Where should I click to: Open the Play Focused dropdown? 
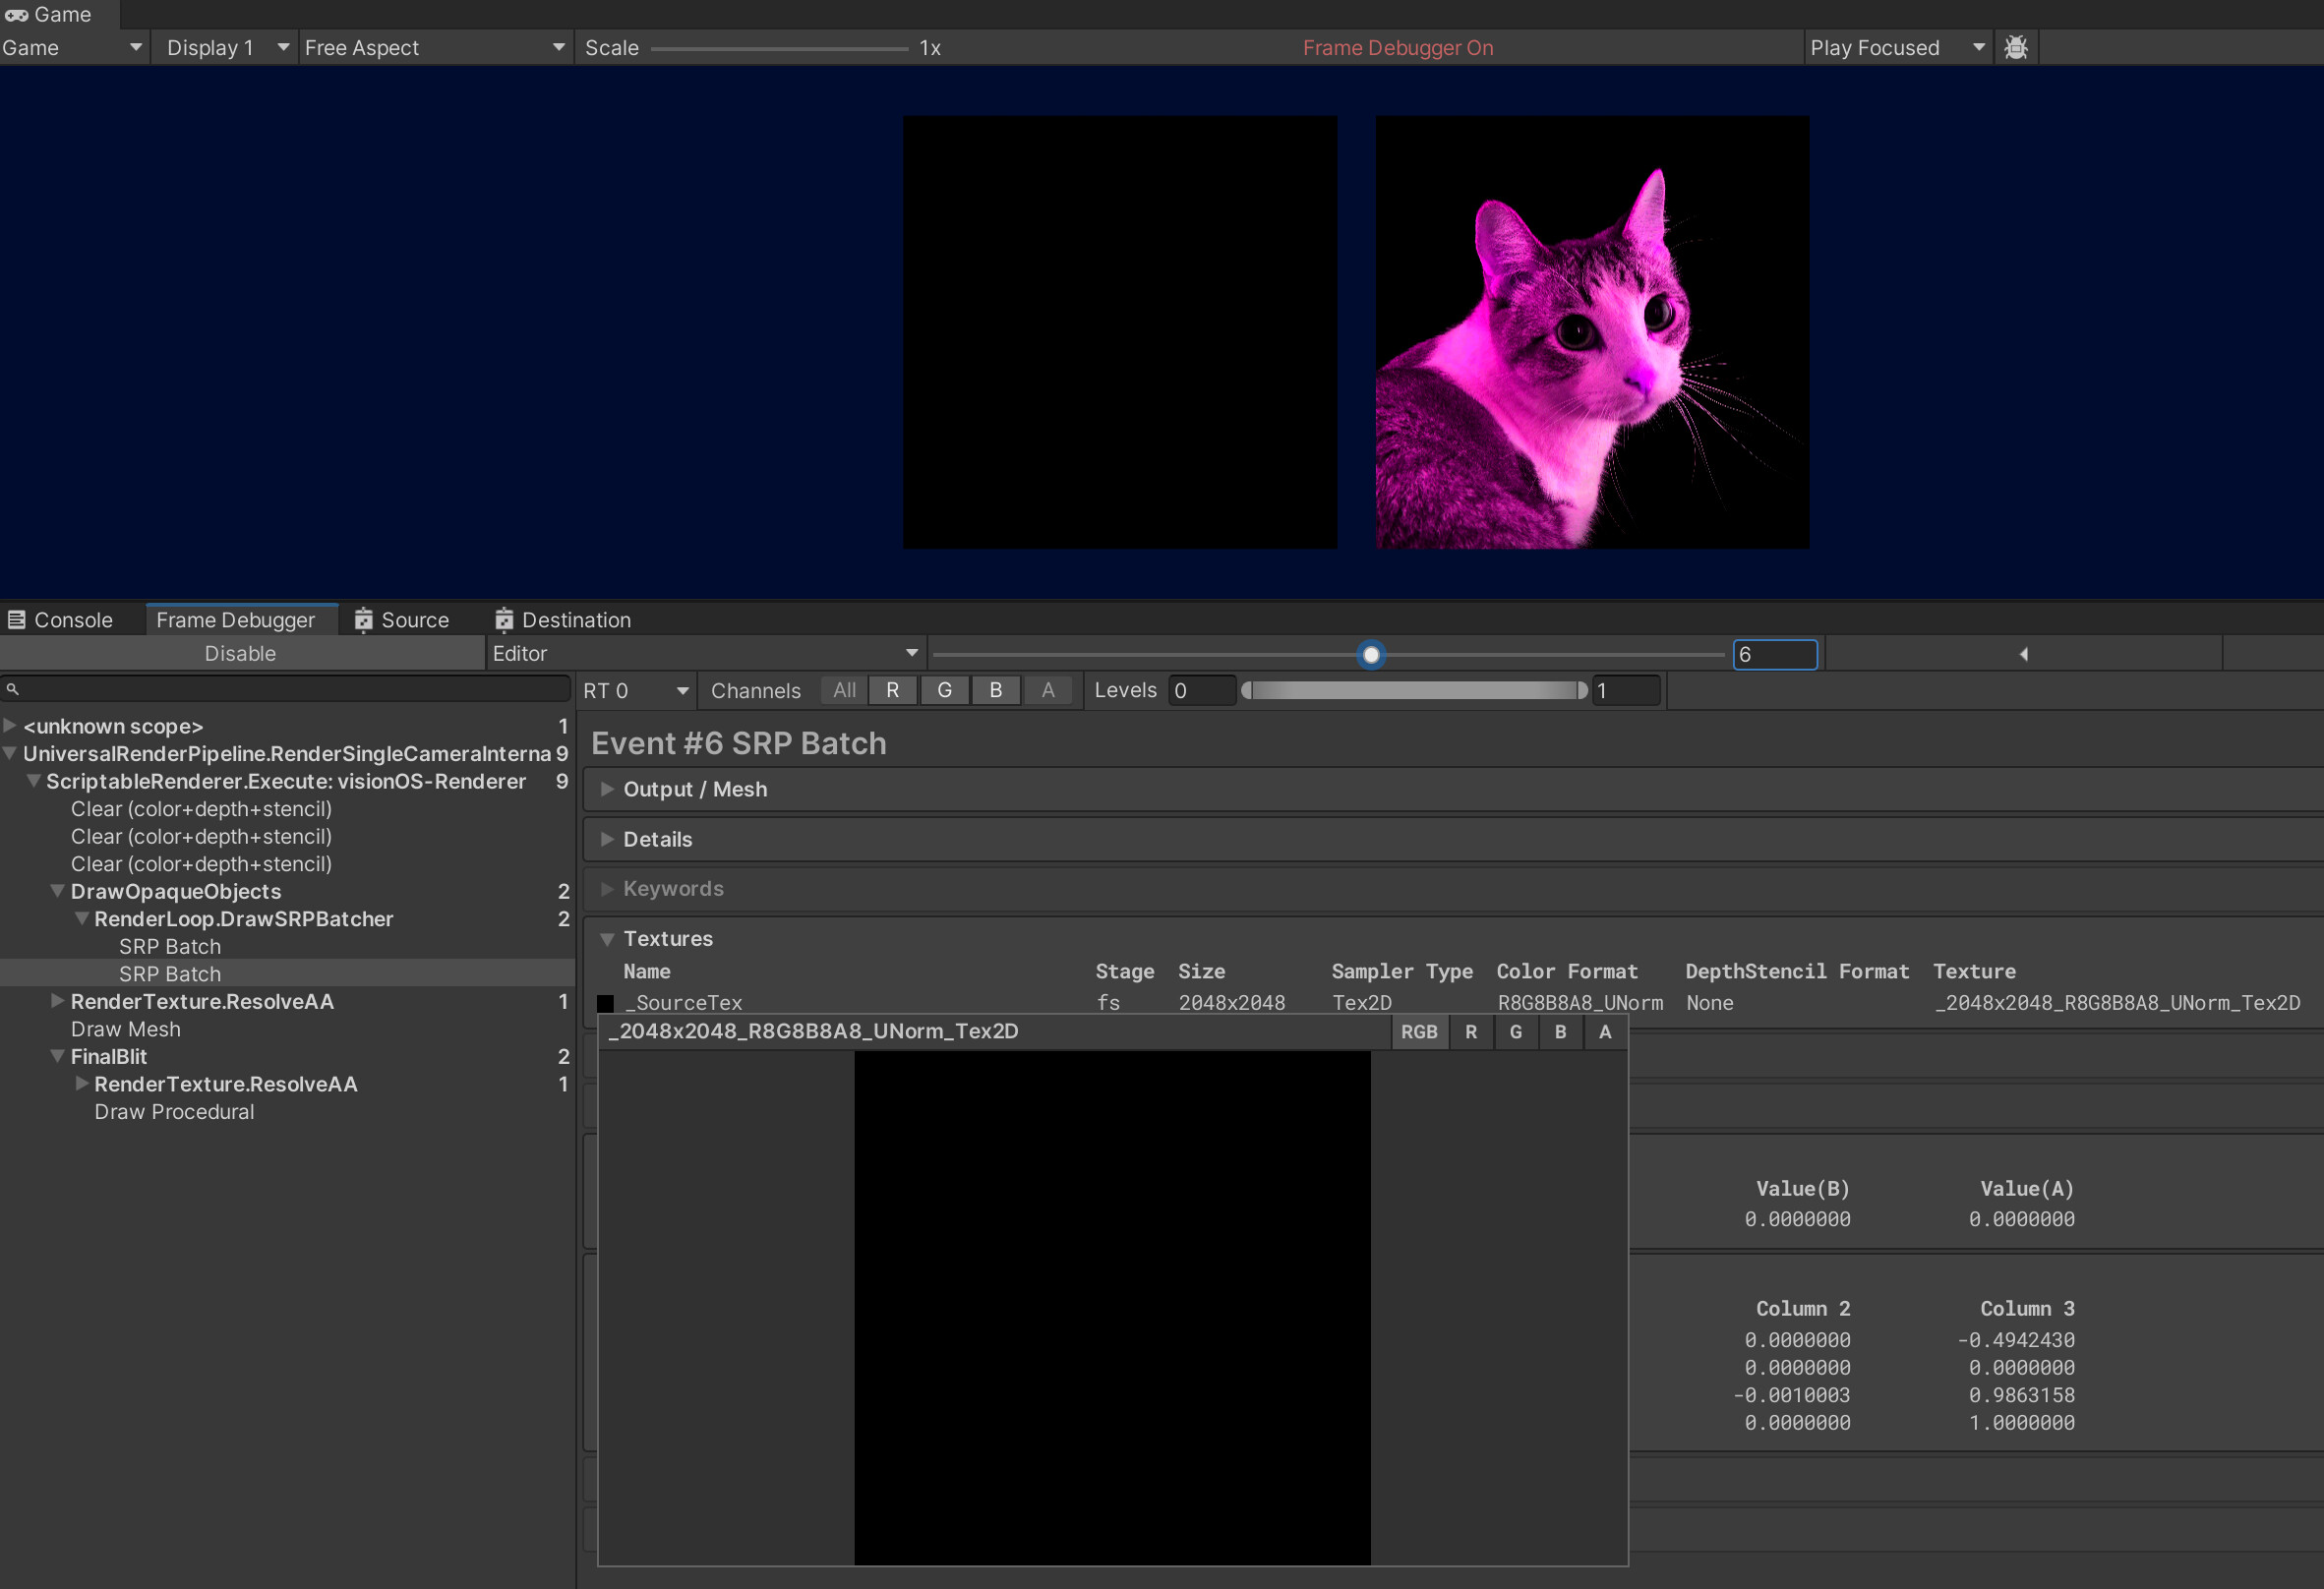tap(1897, 47)
